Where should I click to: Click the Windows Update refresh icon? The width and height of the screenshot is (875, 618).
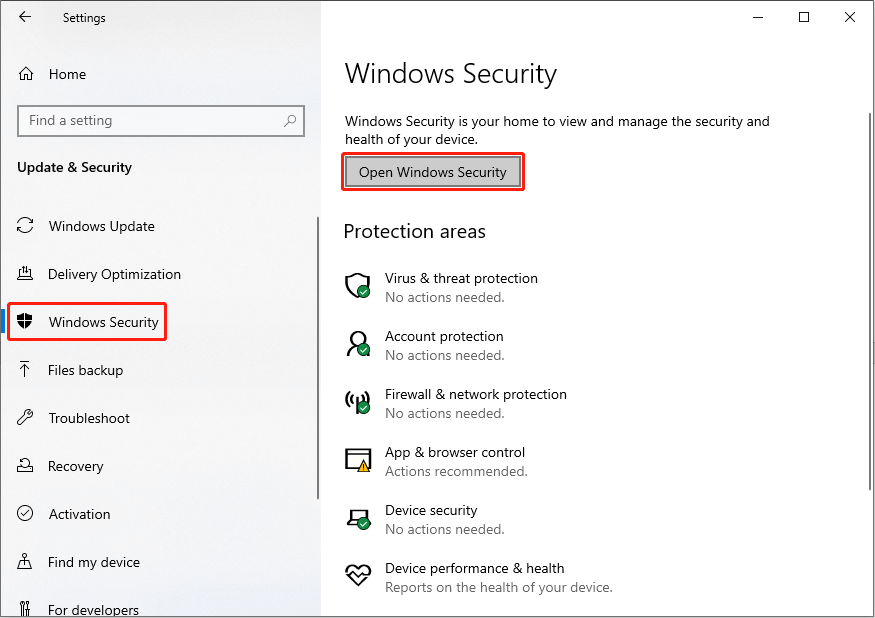click(24, 226)
